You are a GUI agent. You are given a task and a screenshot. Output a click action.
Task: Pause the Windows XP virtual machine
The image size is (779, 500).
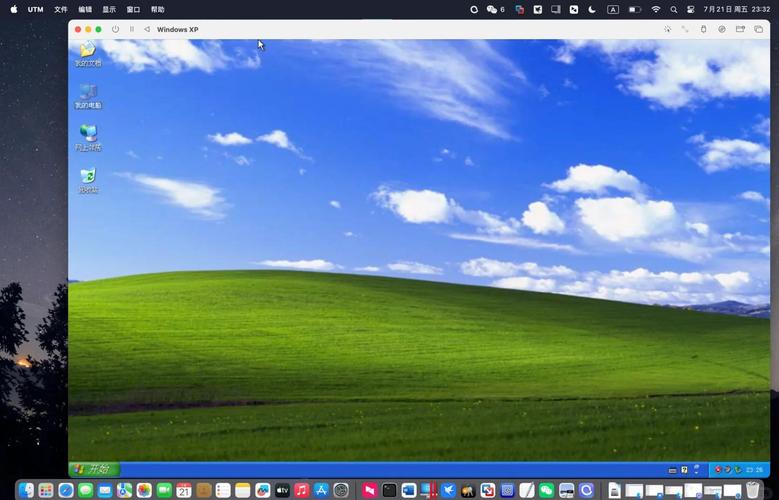point(132,29)
